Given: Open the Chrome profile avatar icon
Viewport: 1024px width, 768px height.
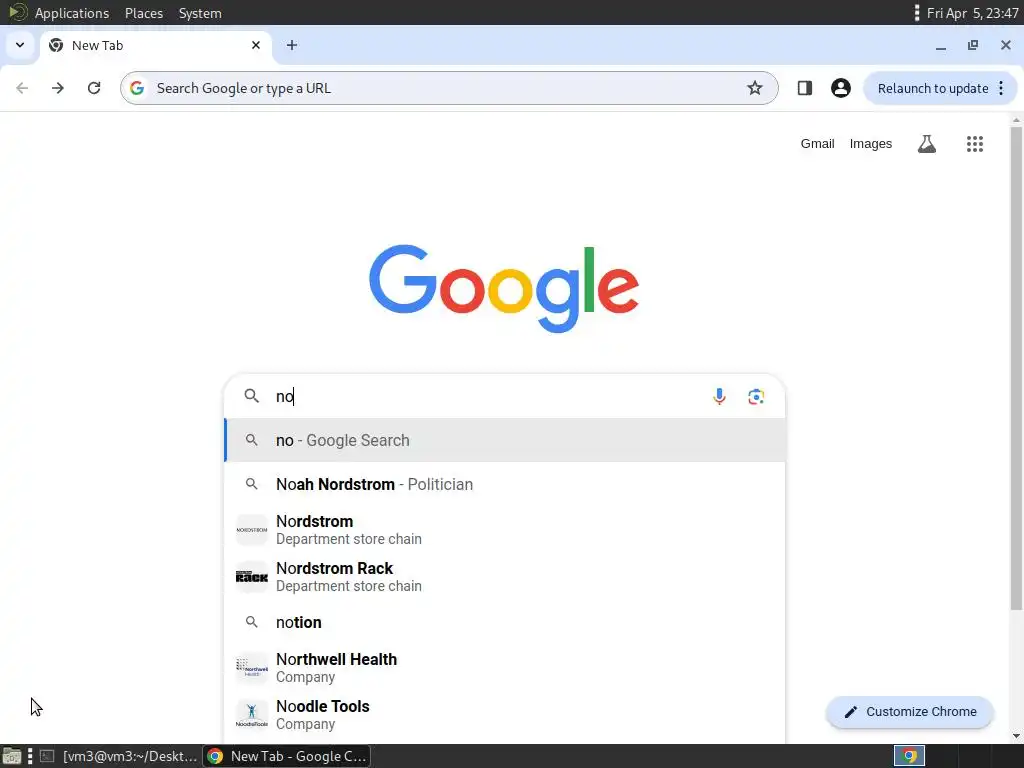Looking at the screenshot, I should 840,88.
